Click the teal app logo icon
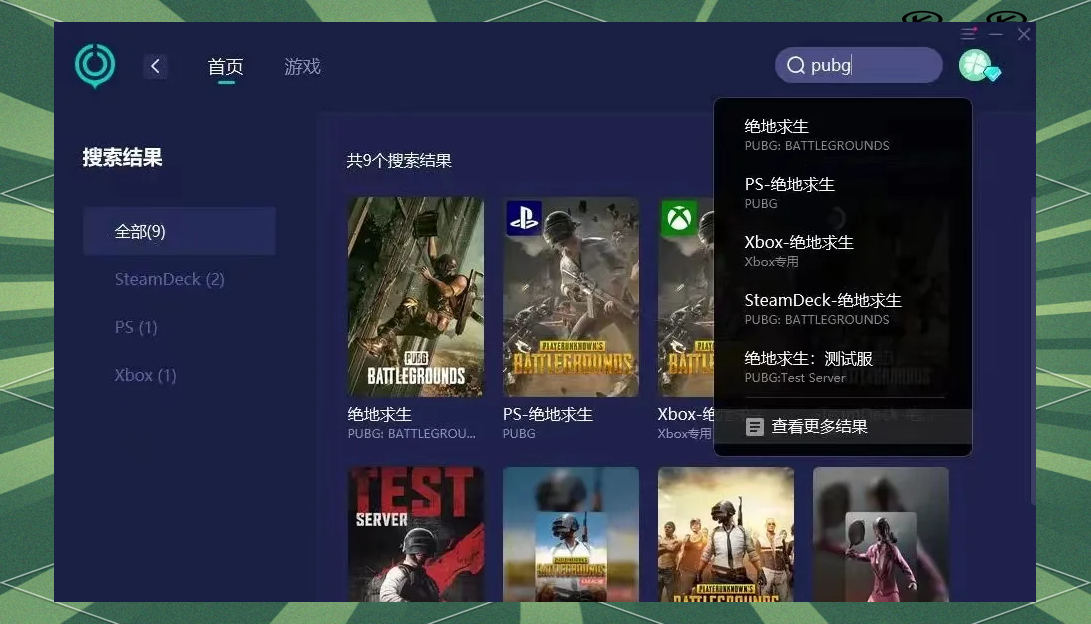The height and width of the screenshot is (624, 1091). [x=95, y=65]
